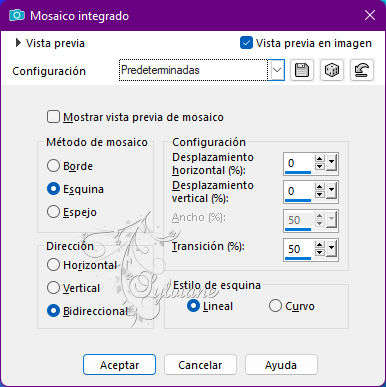
Task: Open Desplazamiento horizontal slider popup arrow
Action: coord(331,163)
